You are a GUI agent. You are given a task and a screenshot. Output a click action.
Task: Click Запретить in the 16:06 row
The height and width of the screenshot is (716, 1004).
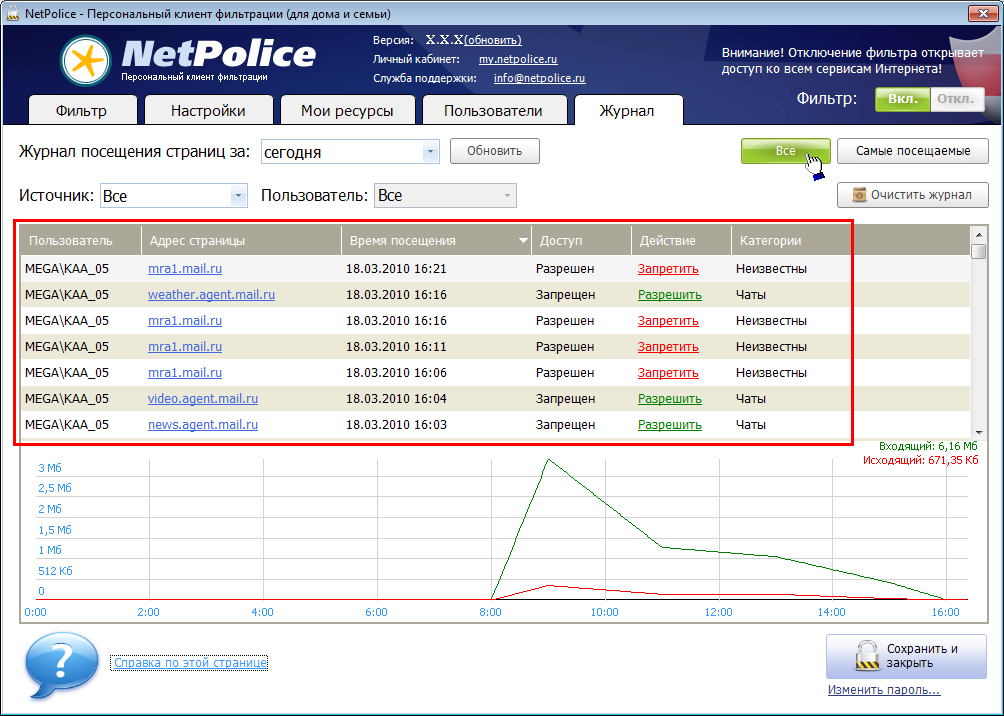(x=668, y=373)
